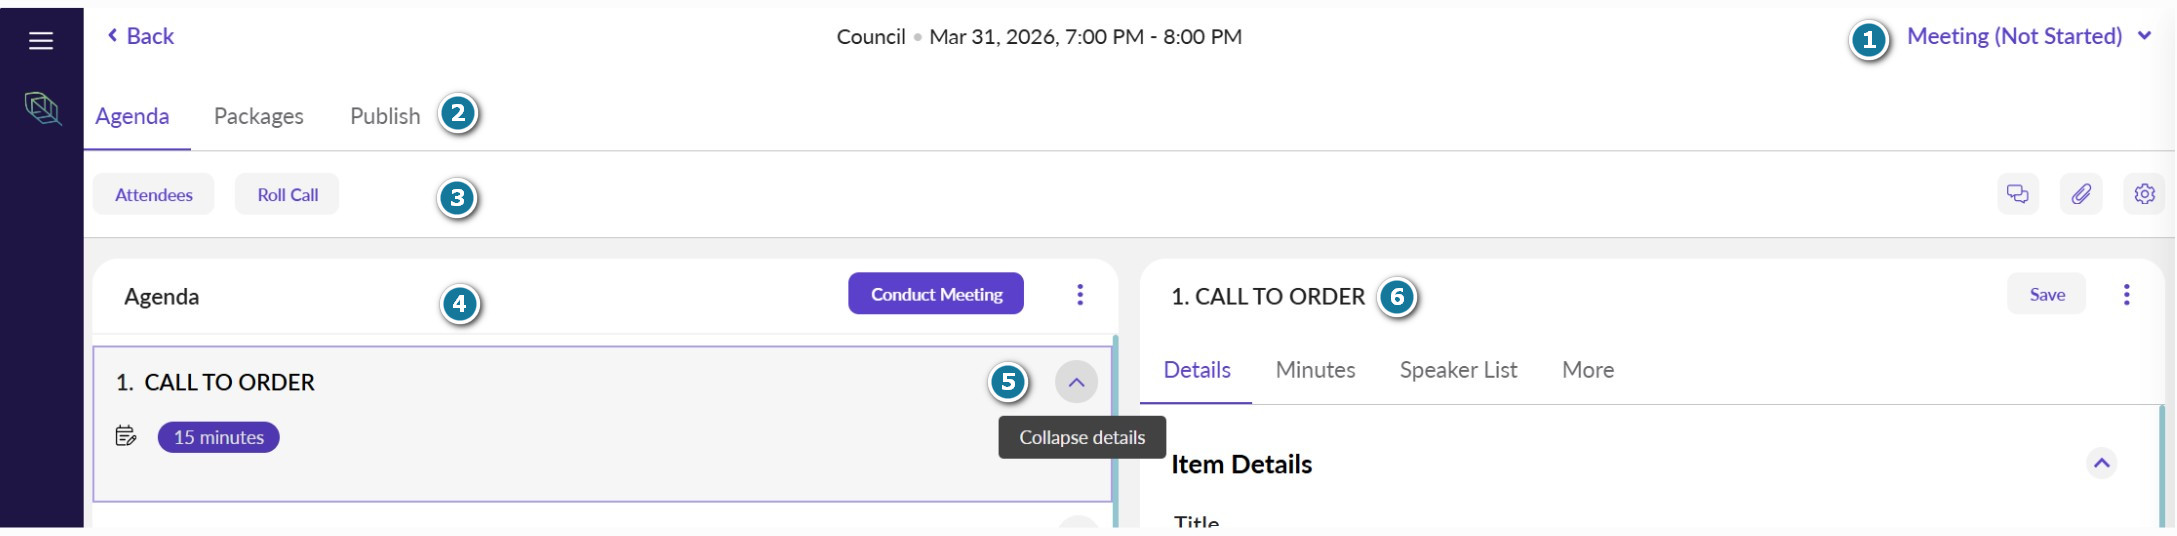Open the hamburger navigation menu
Image resolution: width=2177 pixels, height=536 pixels.
pyautogui.click(x=41, y=41)
